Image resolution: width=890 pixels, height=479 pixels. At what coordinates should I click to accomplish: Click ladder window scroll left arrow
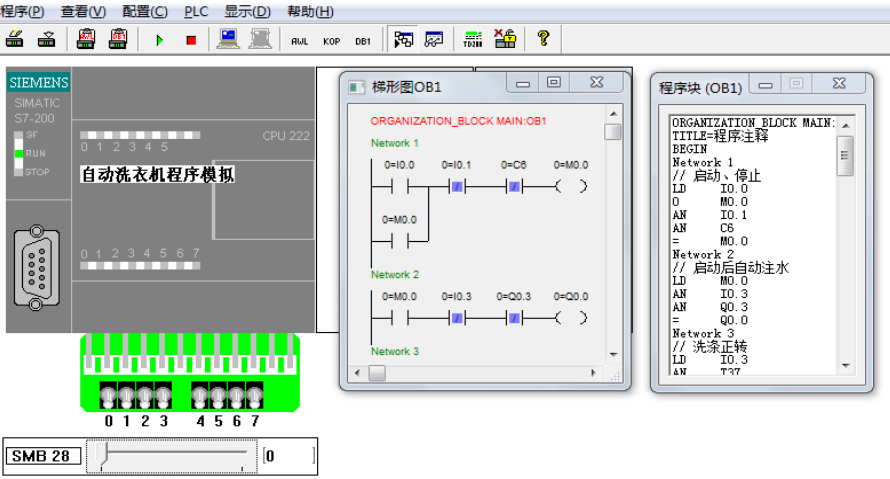coord(357,373)
